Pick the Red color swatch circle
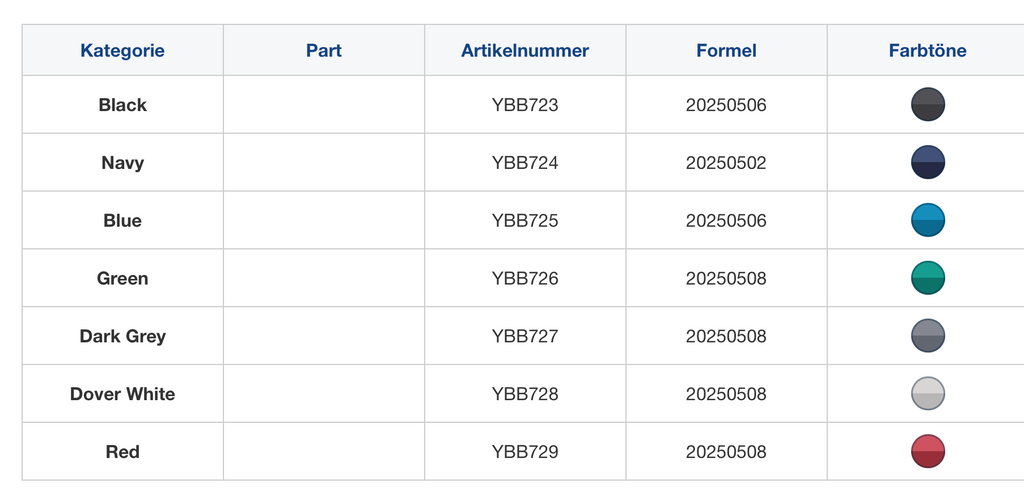Viewport: 1024px width, 492px height. click(x=928, y=452)
